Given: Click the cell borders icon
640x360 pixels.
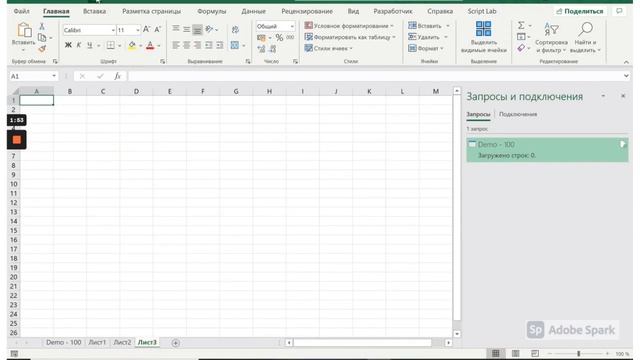Looking at the screenshot, I should (x=110, y=45).
